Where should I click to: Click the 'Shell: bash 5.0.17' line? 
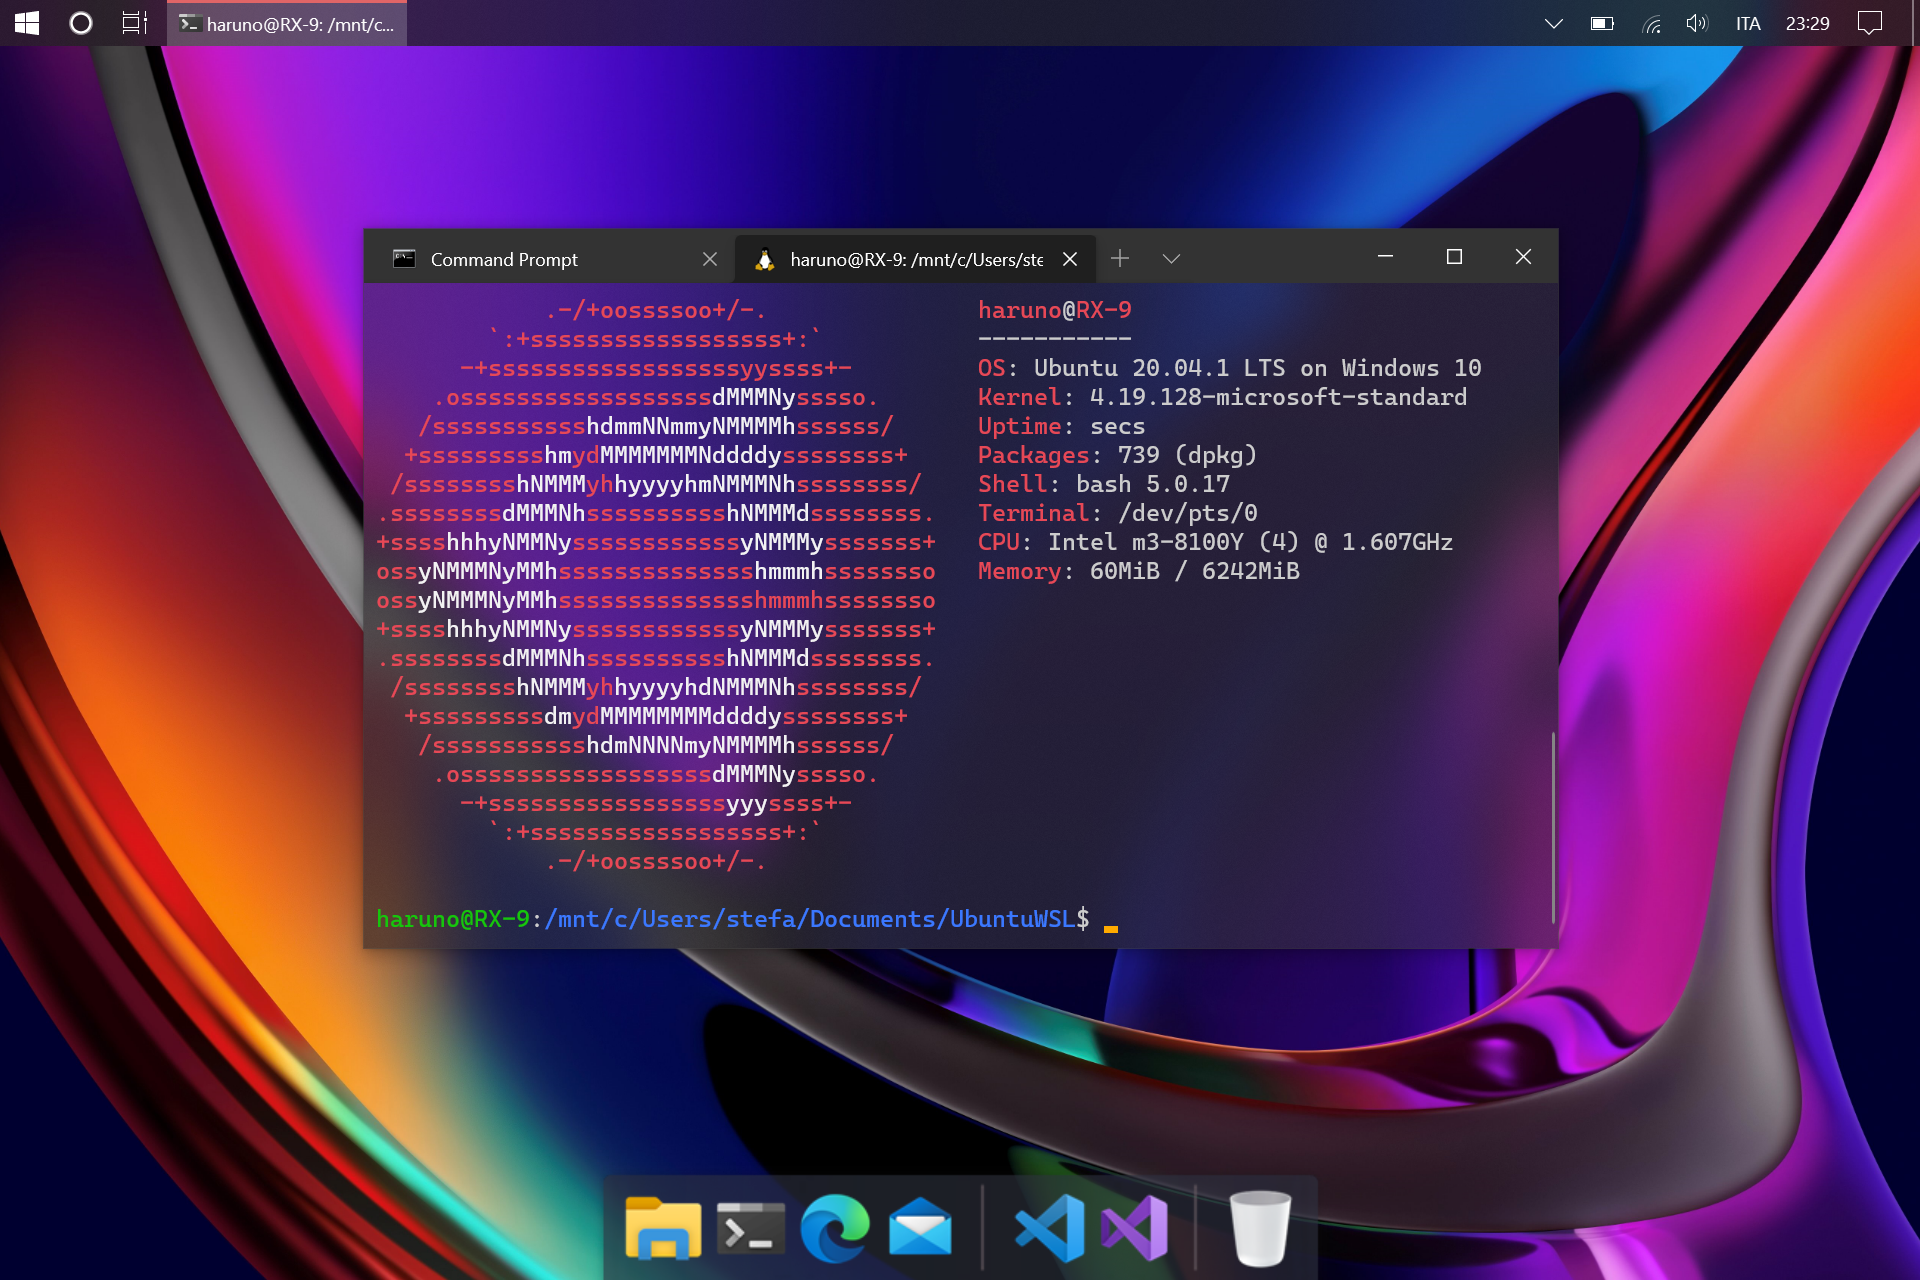coord(1103,484)
